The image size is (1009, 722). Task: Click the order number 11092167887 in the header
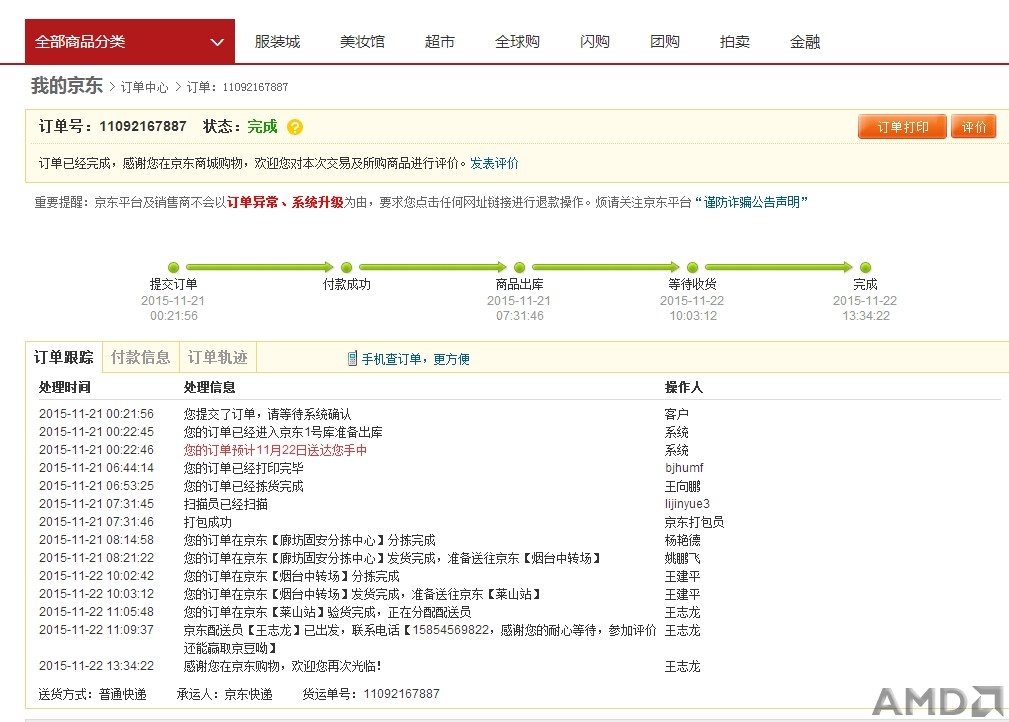click(x=142, y=126)
